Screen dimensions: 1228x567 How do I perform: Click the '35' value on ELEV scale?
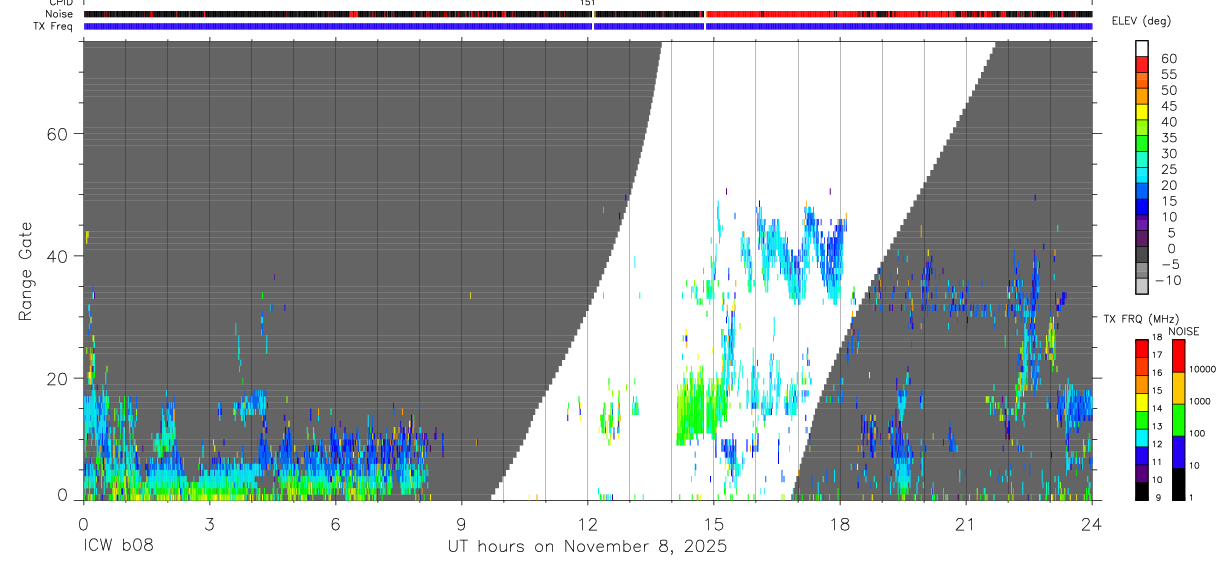1168,138
